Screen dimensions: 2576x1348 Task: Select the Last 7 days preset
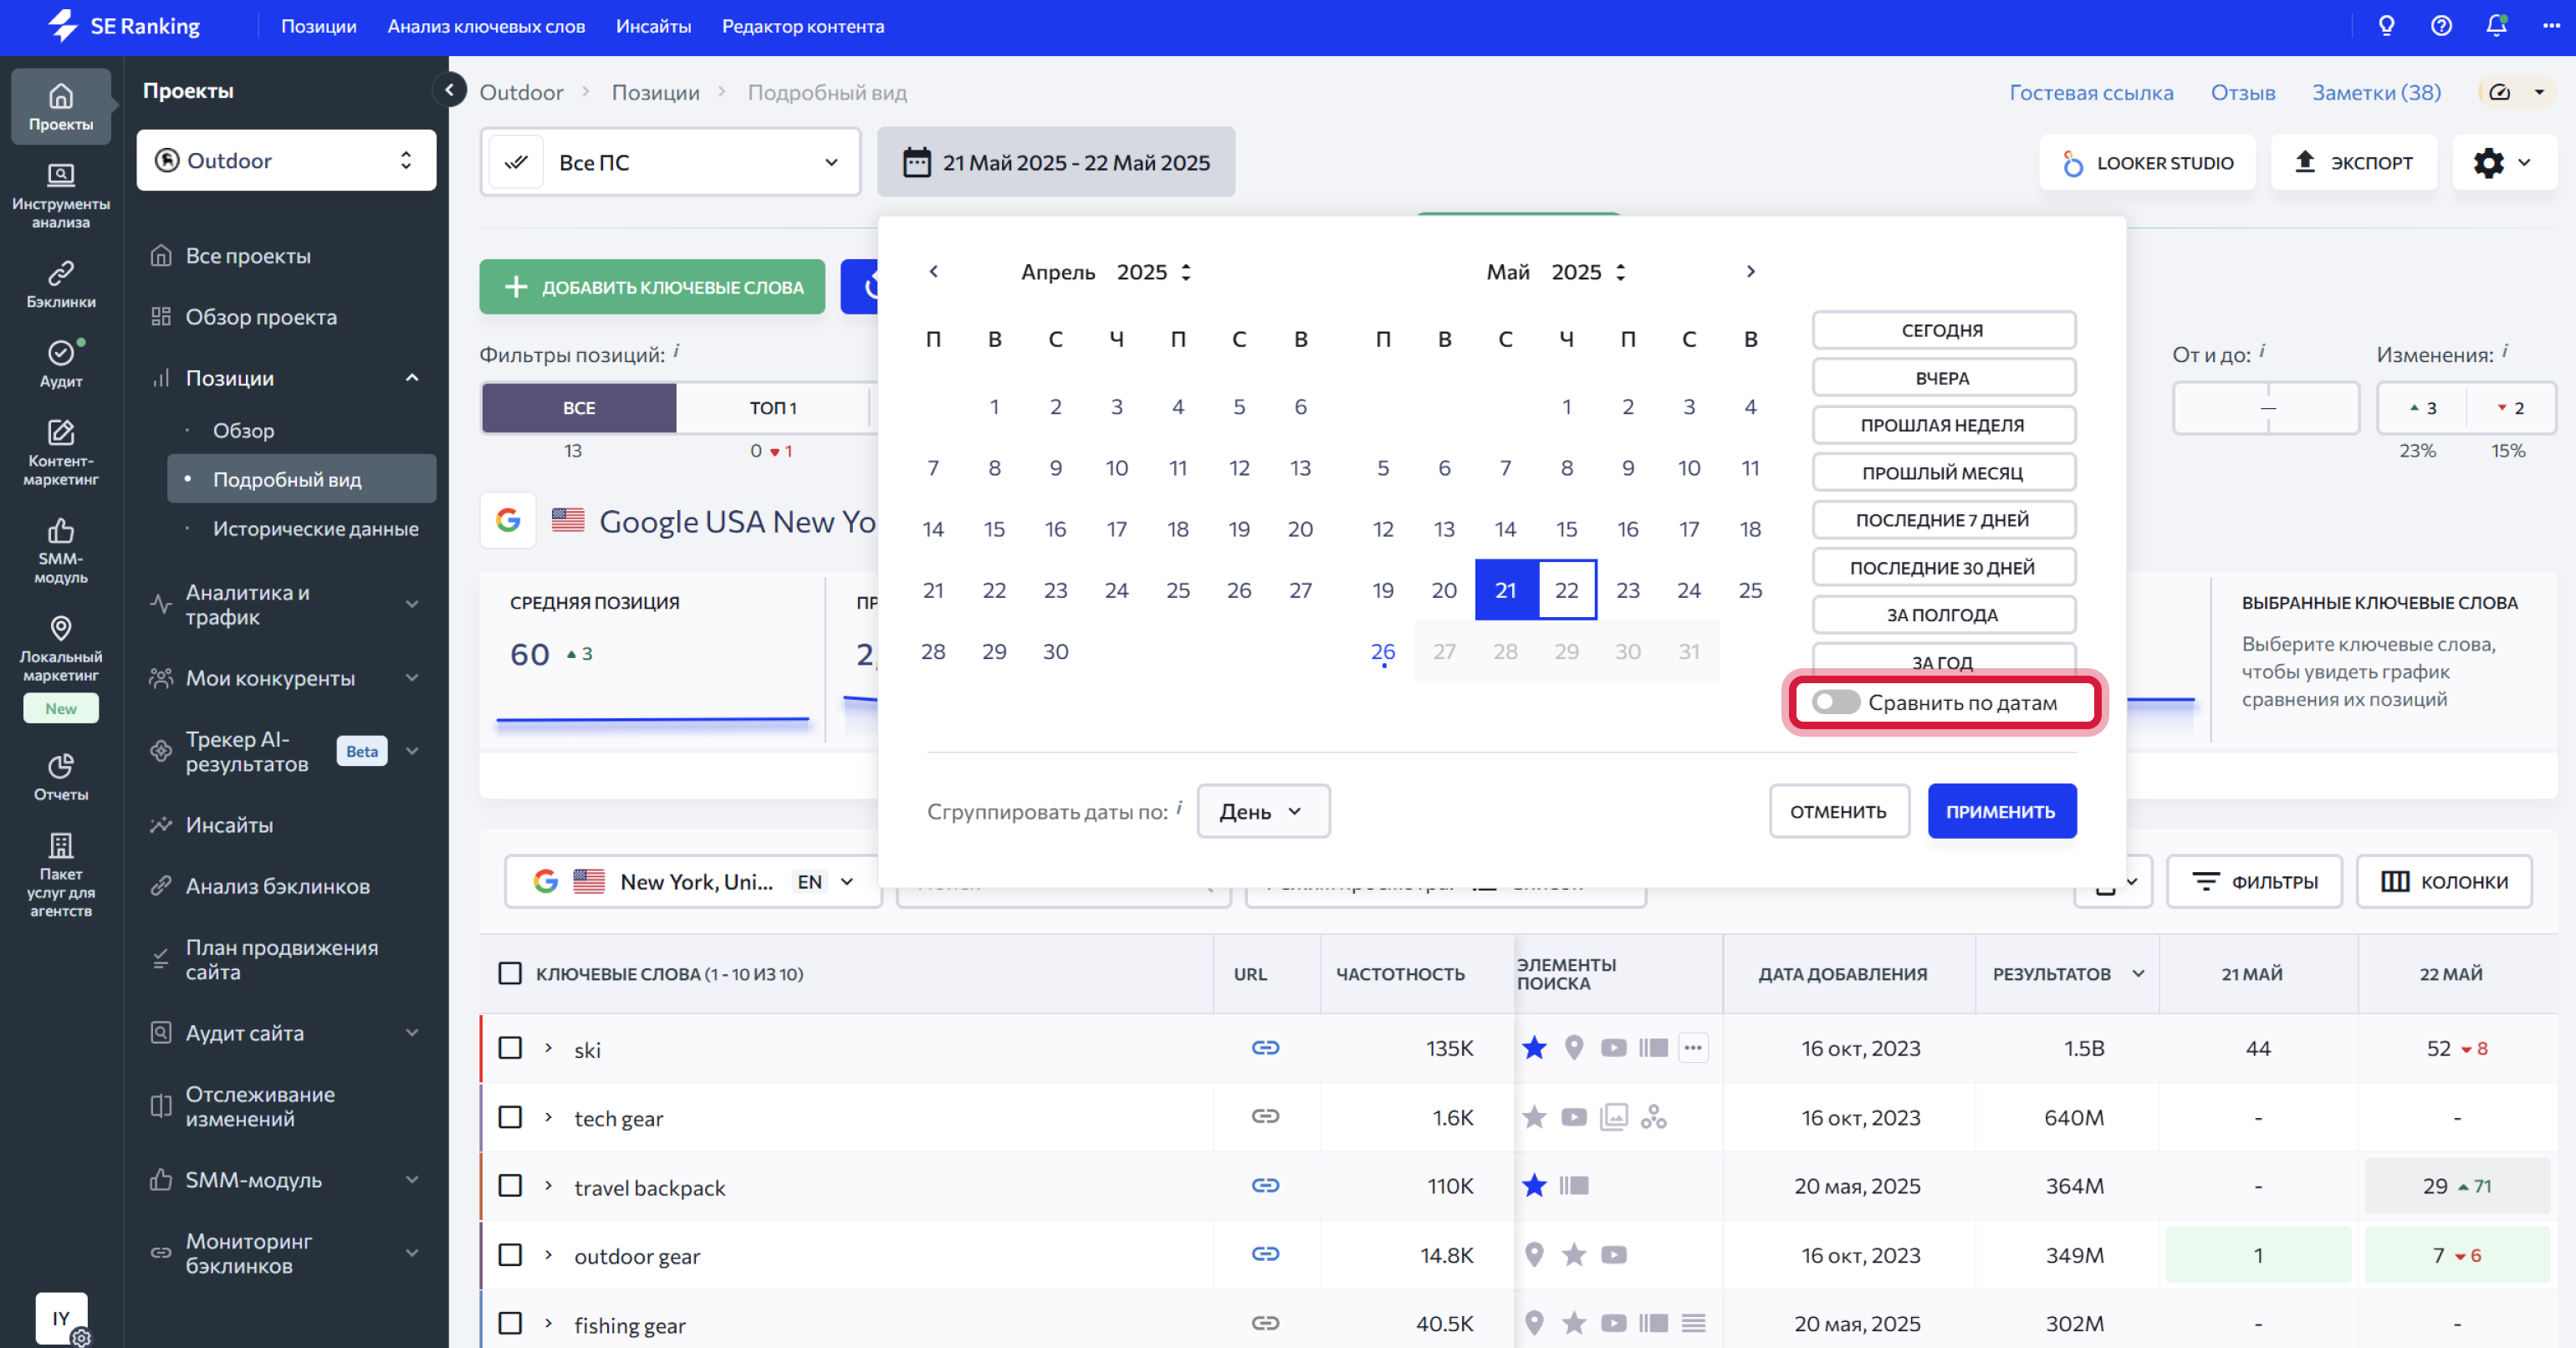coord(1943,520)
